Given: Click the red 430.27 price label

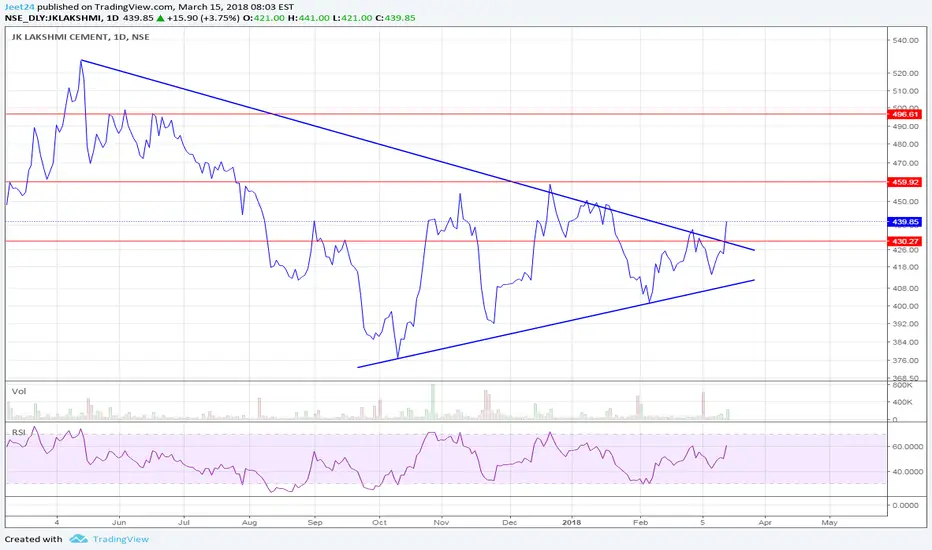Looking at the screenshot, I should (x=905, y=241).
